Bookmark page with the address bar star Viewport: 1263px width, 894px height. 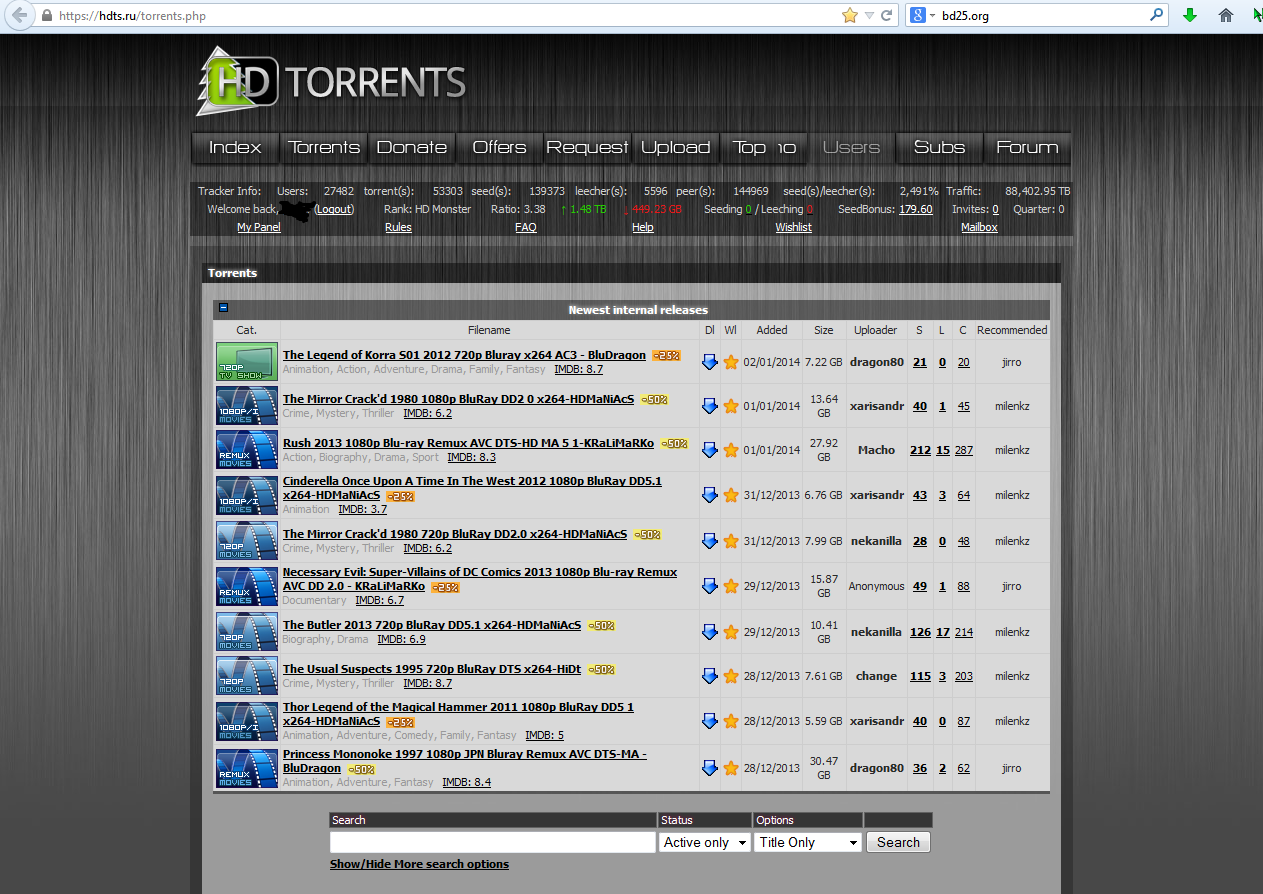pyautogui.click(x=850, y=15)
